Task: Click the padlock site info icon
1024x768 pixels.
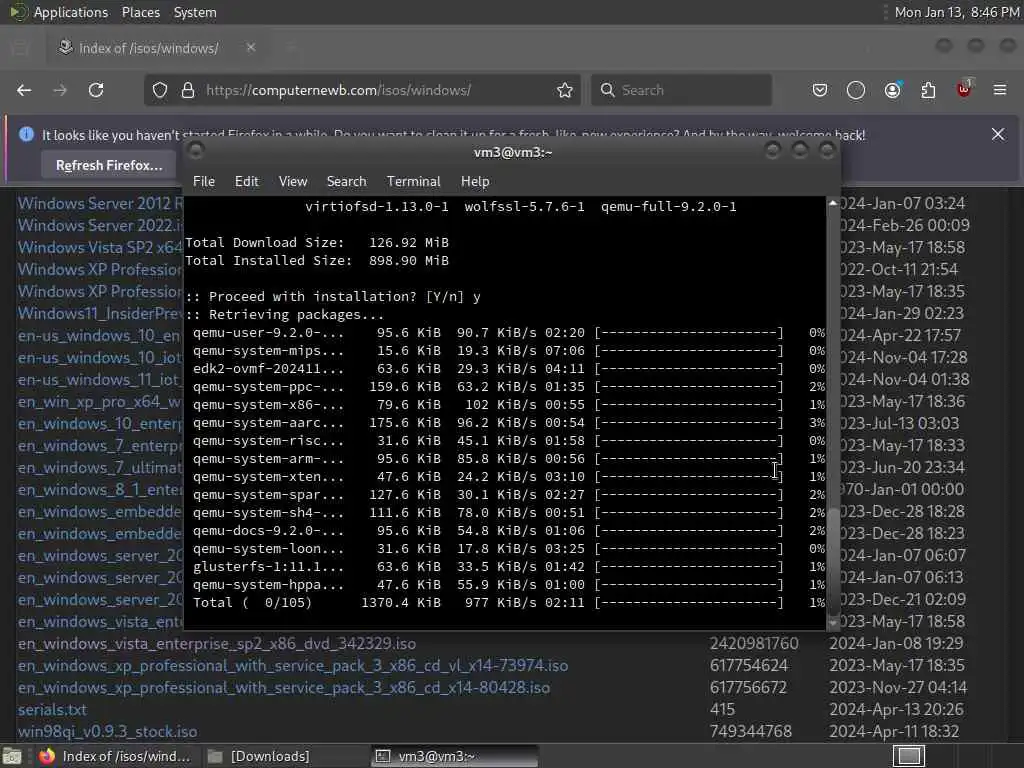Action: tap(188, 90)
